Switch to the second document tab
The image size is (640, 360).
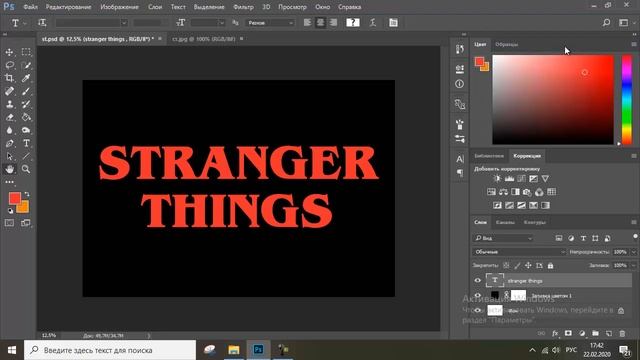click(204, 39)
